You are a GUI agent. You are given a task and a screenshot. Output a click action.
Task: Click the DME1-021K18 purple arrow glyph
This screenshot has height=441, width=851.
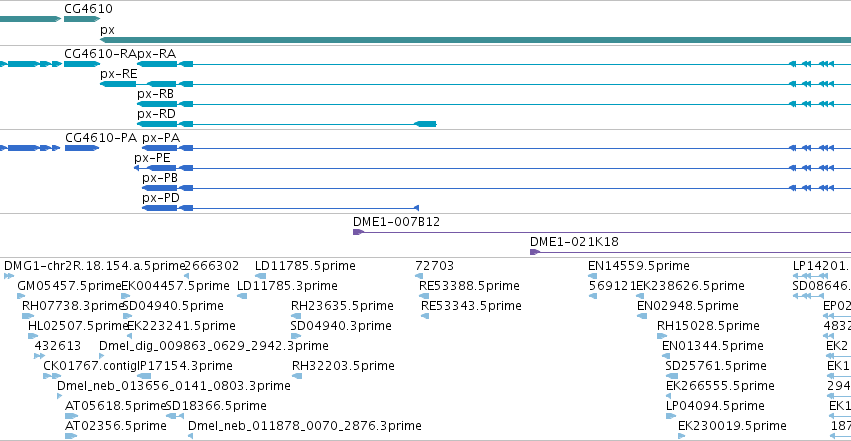535,252
